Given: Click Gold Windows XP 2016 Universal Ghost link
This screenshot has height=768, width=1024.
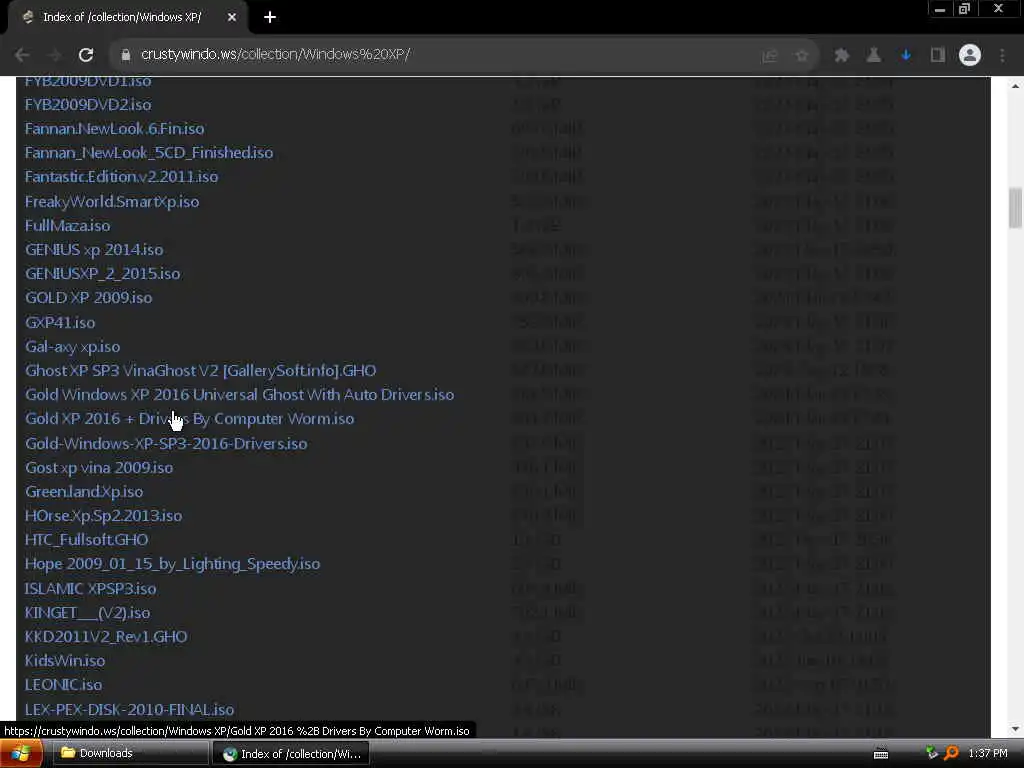Looking at the screenshot, I should click(240, 395).
